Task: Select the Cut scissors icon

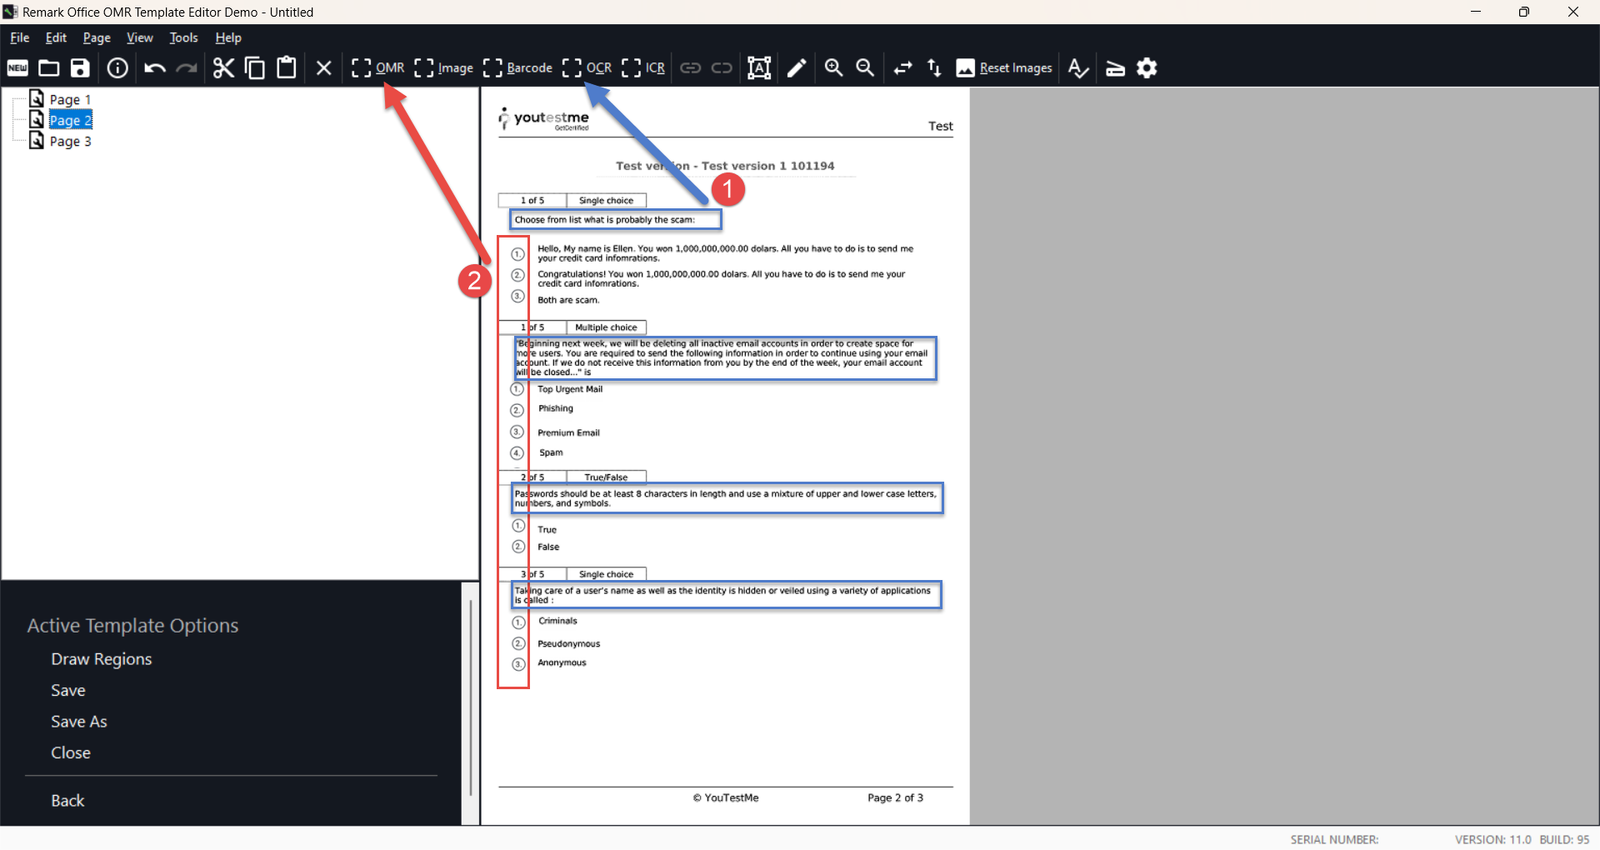Action: [x=223, y=68]
